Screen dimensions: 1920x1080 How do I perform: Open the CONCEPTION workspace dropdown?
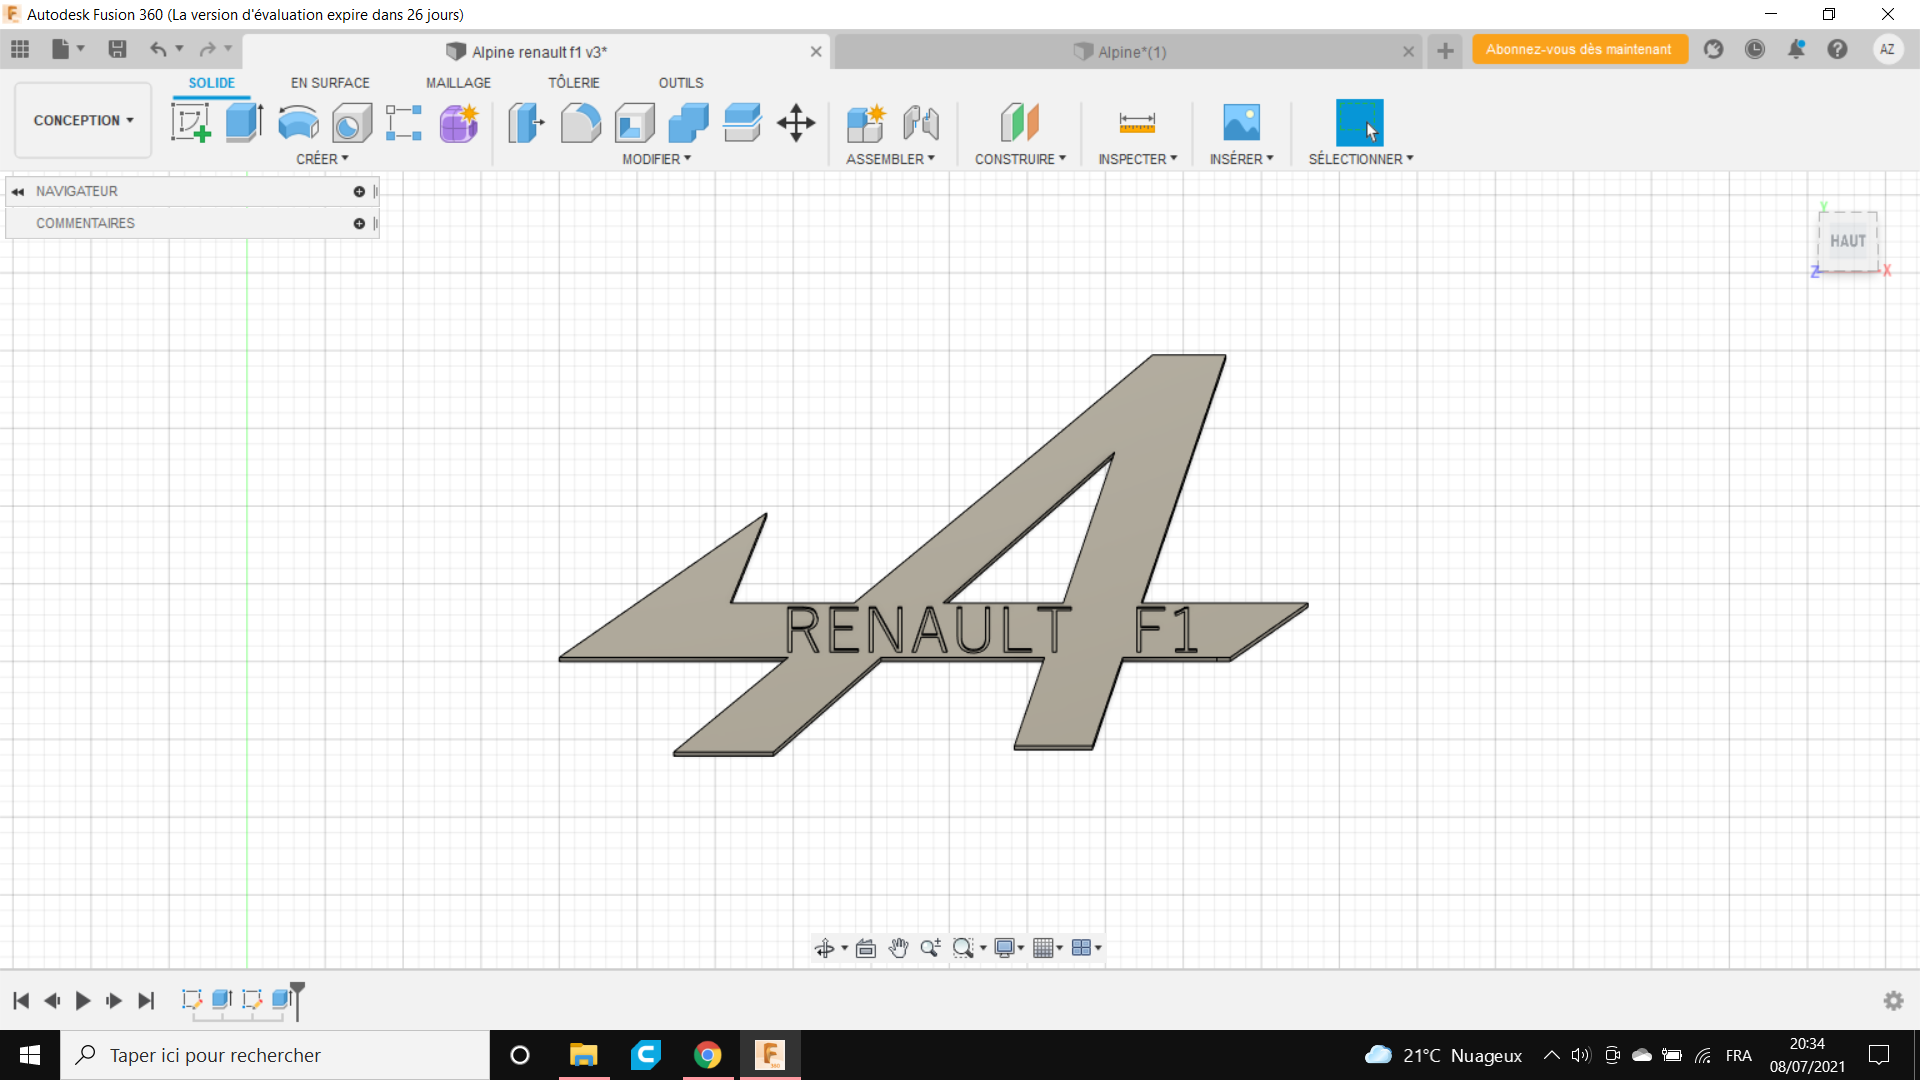(x=83, y=120)
